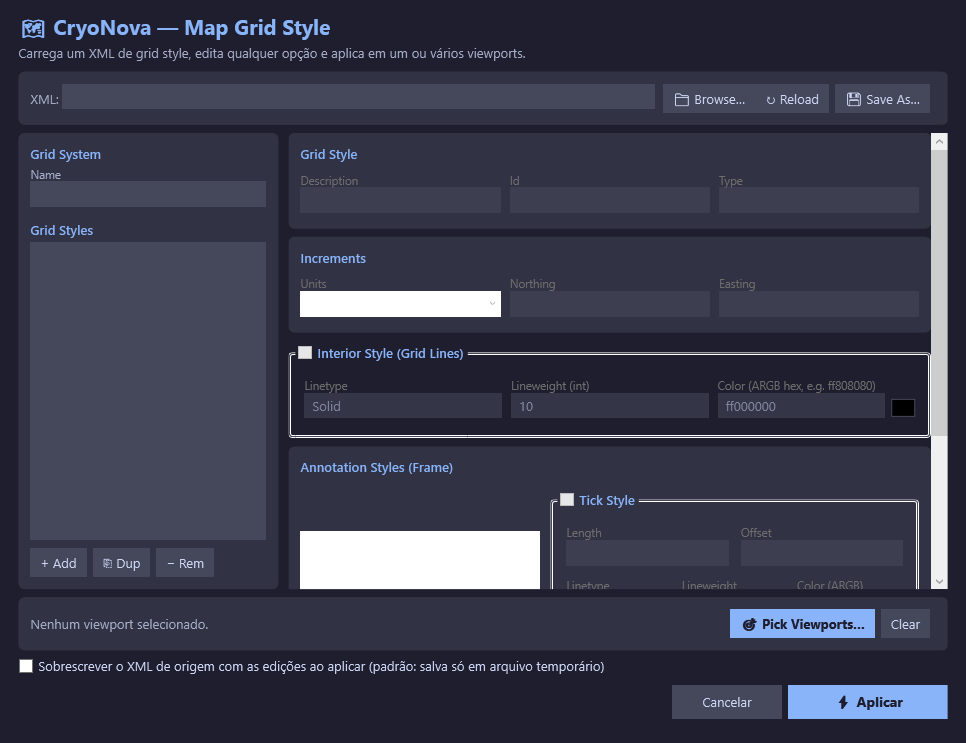Viewport: 966px width, 743px height.
Task: Click the CryoNova map icon in the title
Action: pos(33,28)
